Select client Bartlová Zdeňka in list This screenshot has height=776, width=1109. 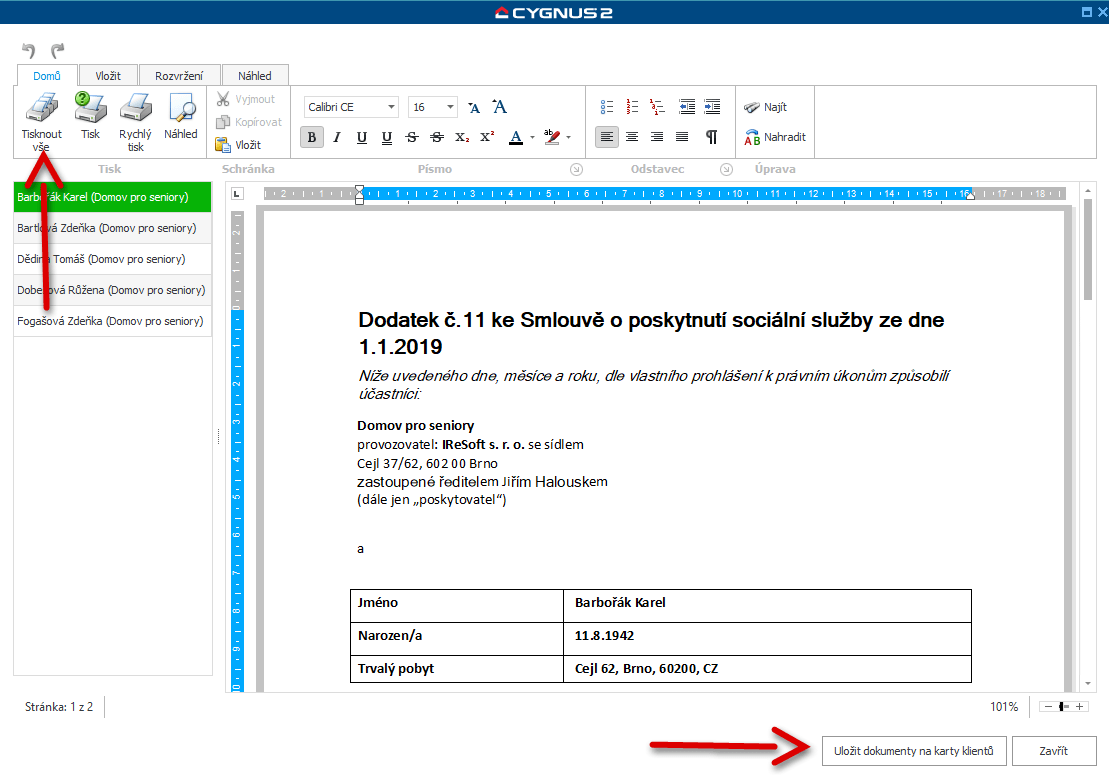tap(112, 228)
